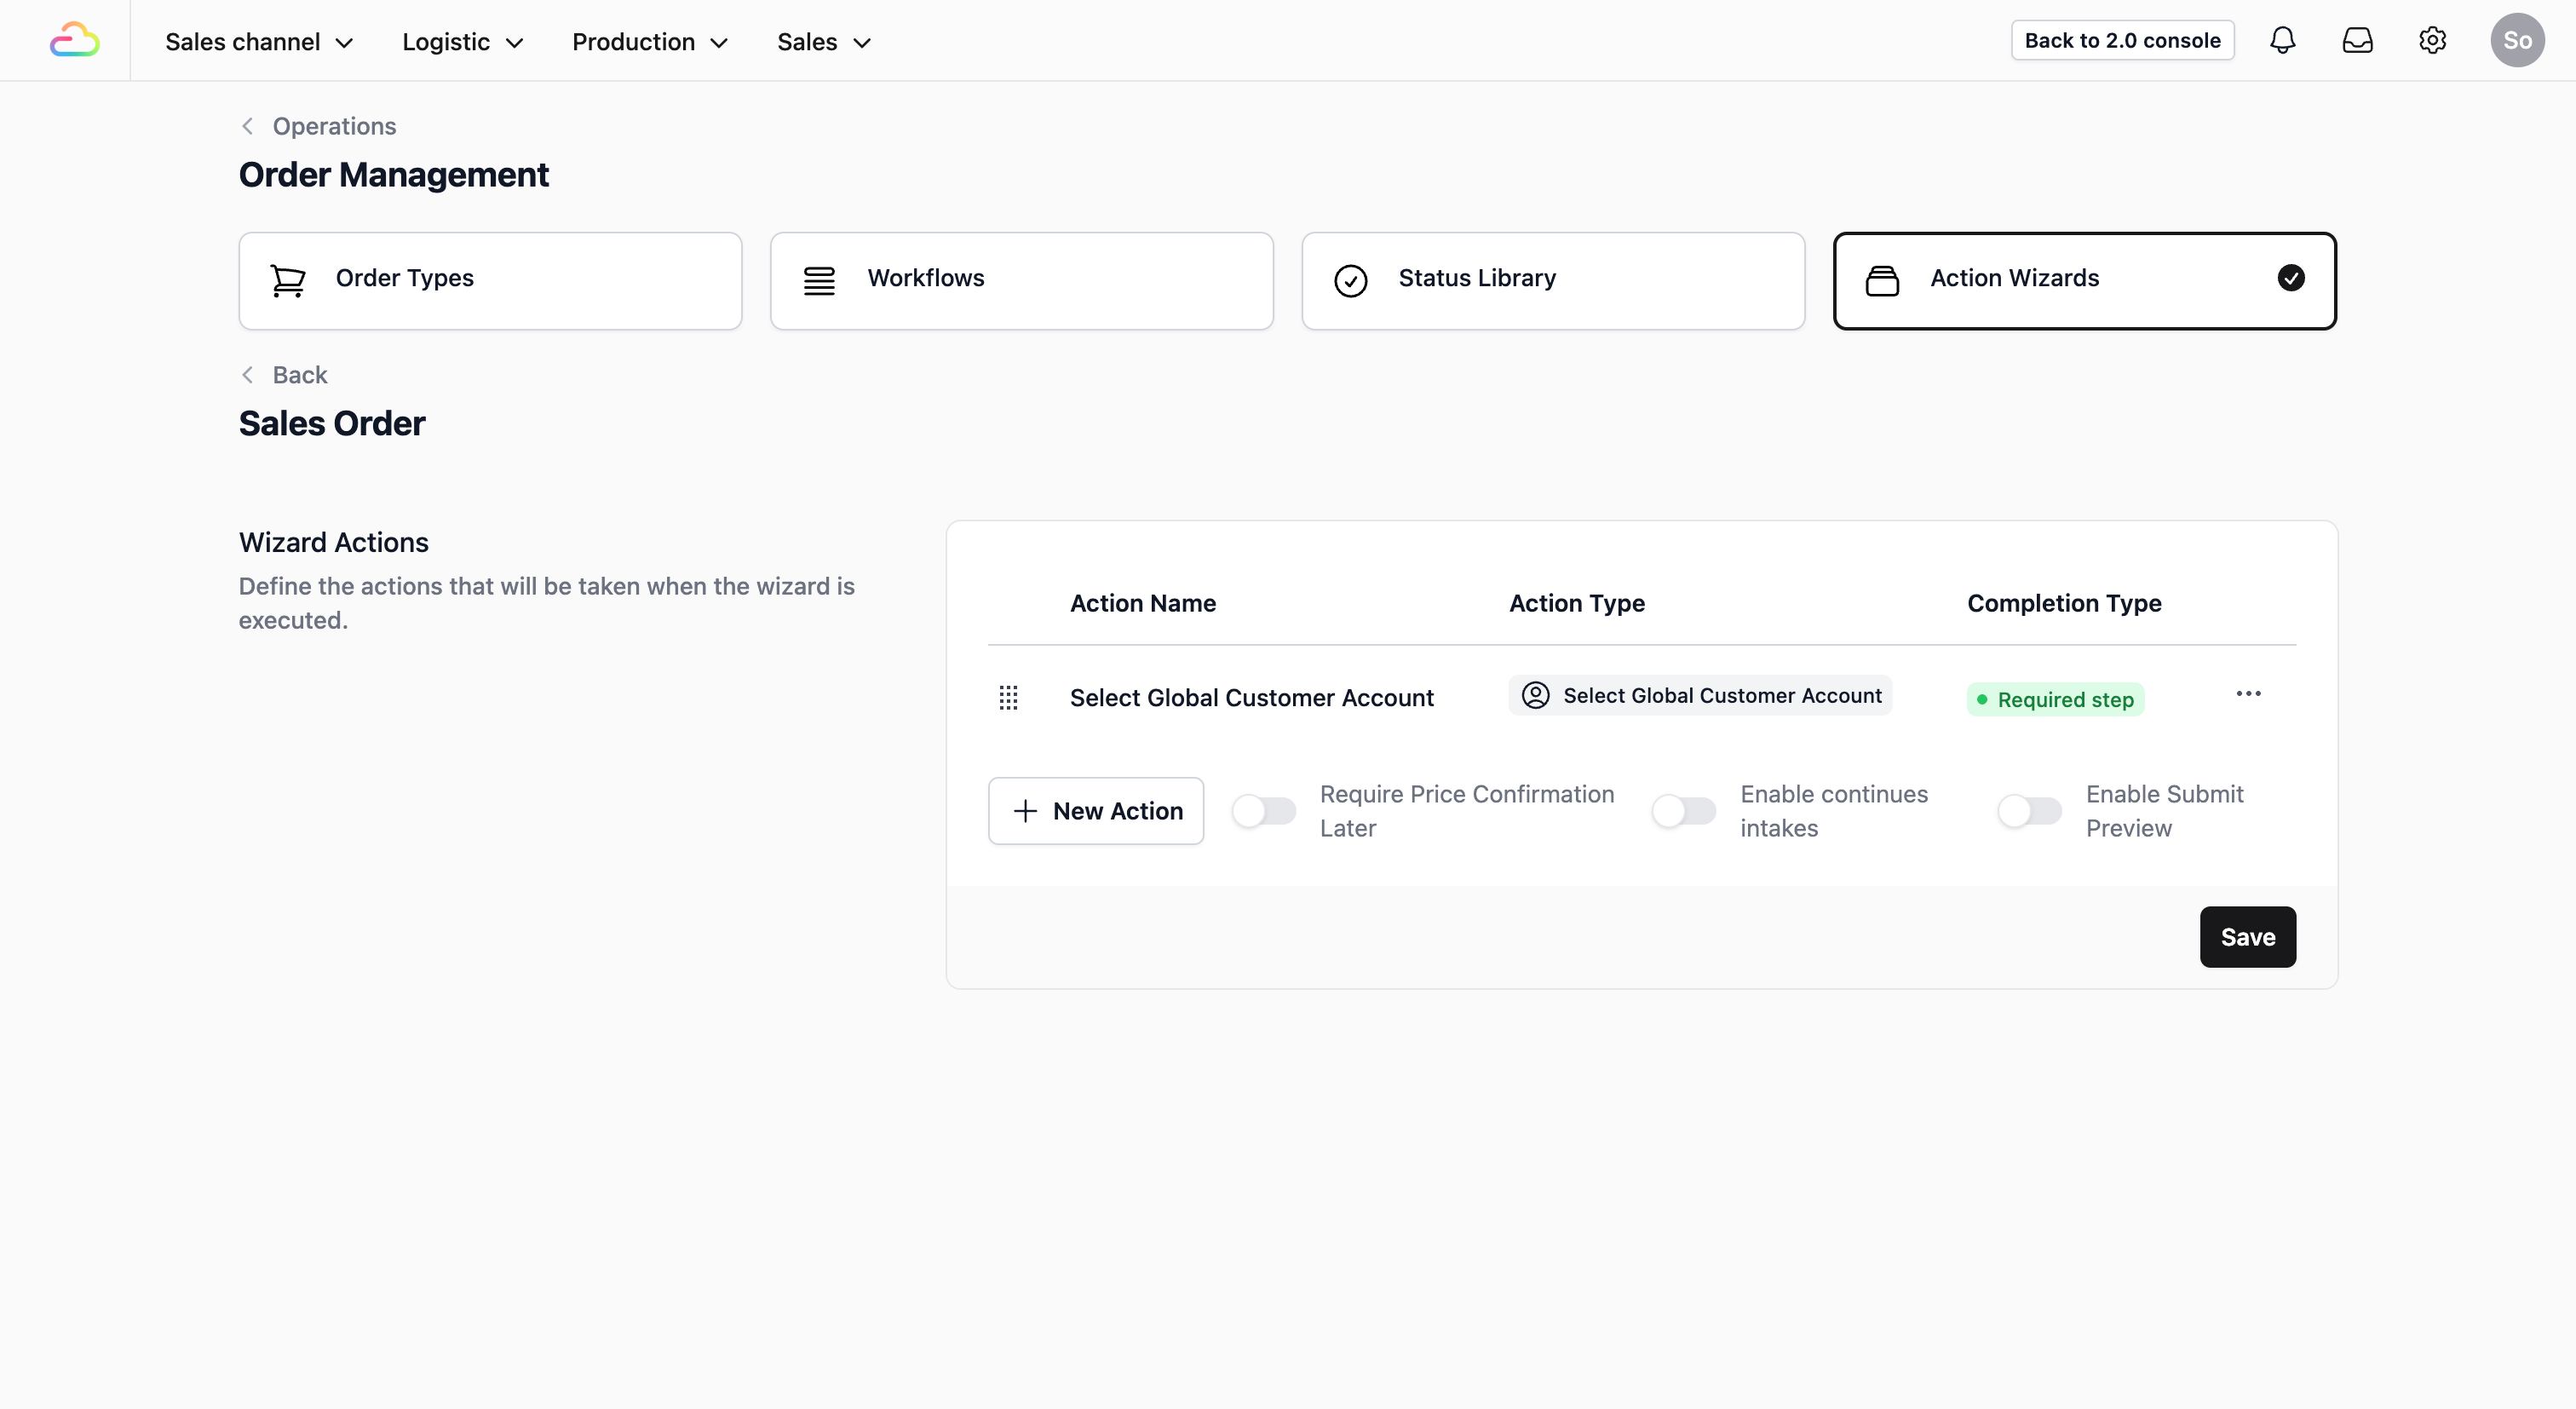Viewport: 2576px width, 1409px height.
Task: Expand the Production dropdown menu
Action: click(x=649, y=42)
